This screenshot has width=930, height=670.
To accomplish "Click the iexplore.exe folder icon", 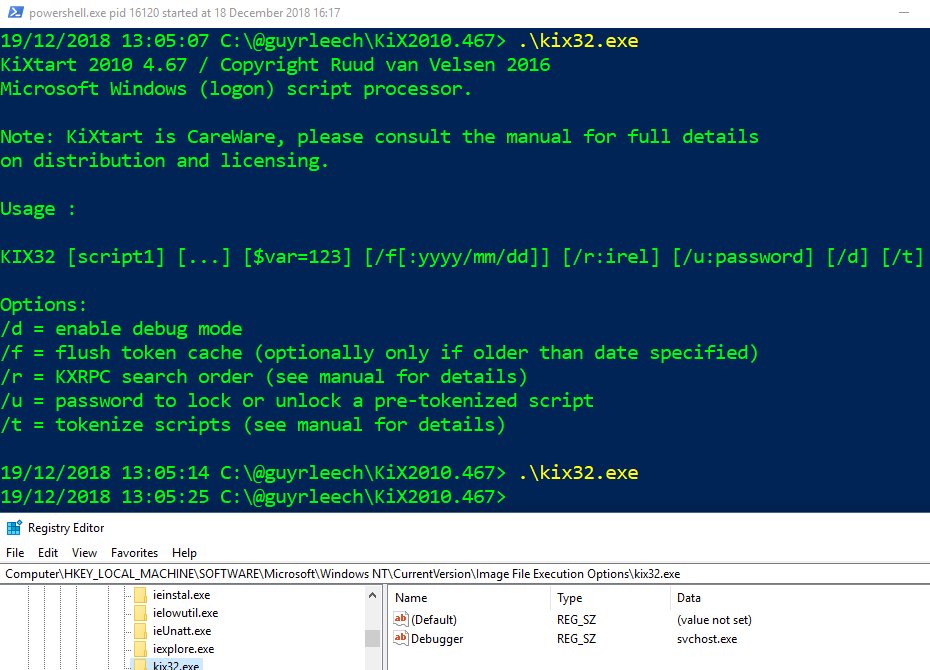I will (x=141, y=649).
